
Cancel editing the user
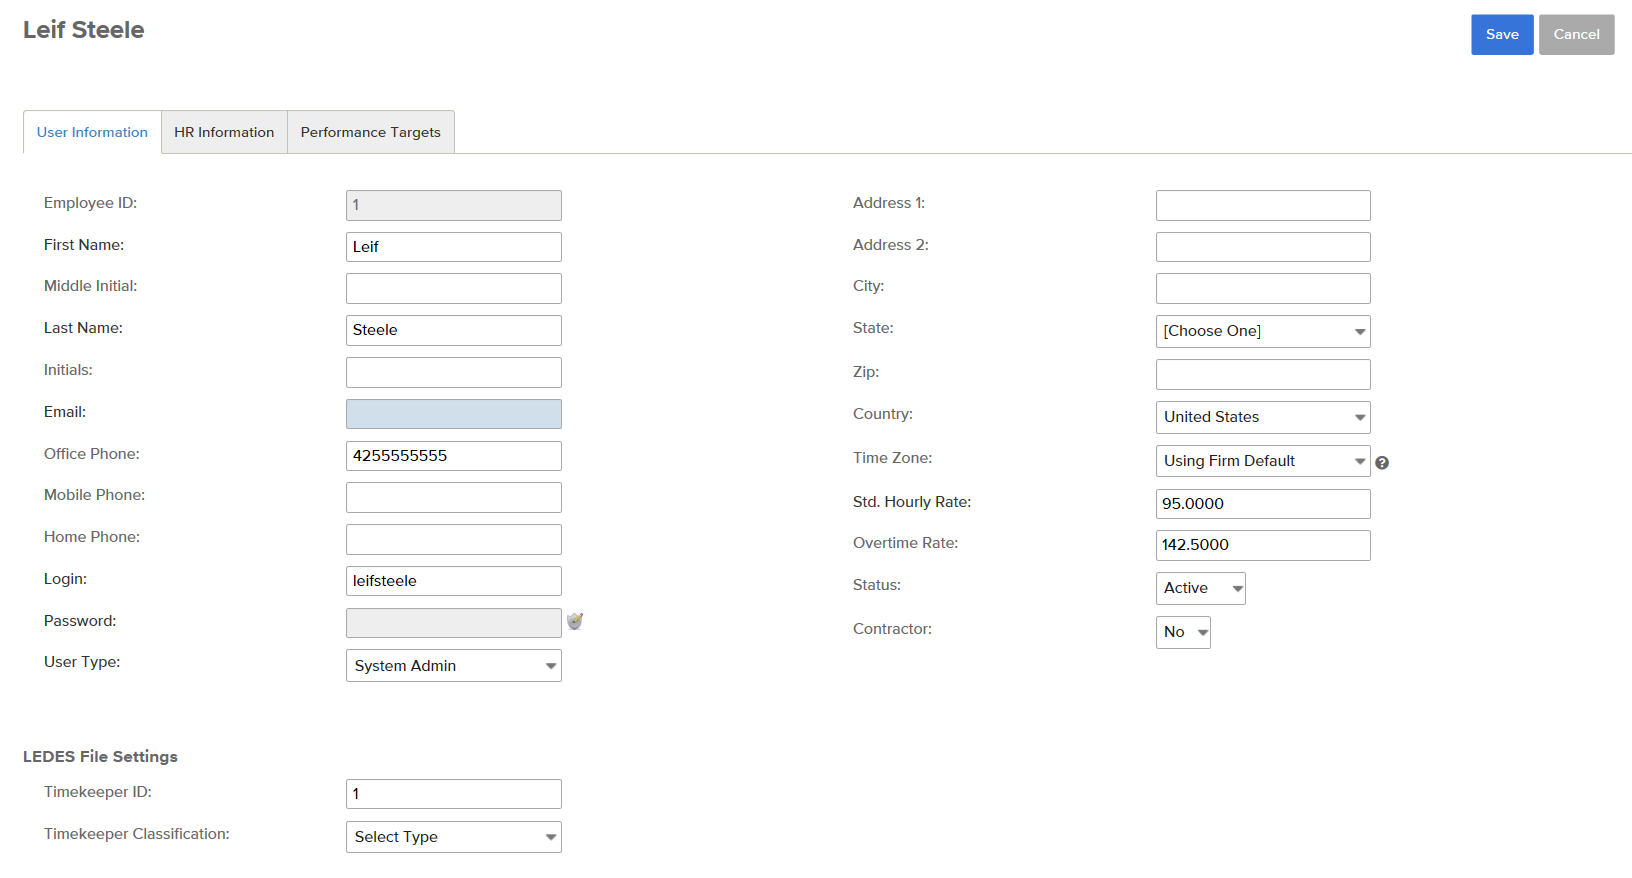pos(1576,35)
